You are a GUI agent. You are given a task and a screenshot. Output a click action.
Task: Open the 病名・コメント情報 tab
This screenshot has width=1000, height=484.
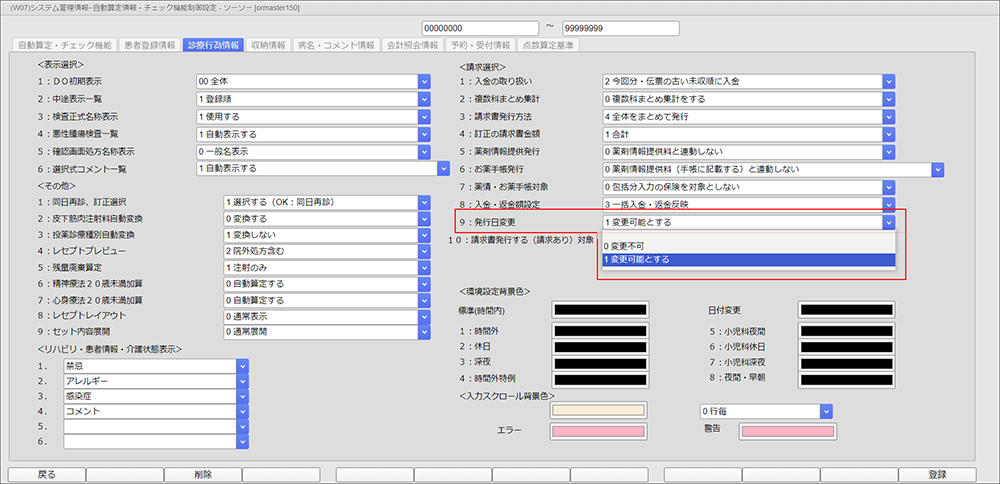pos(337,45)
